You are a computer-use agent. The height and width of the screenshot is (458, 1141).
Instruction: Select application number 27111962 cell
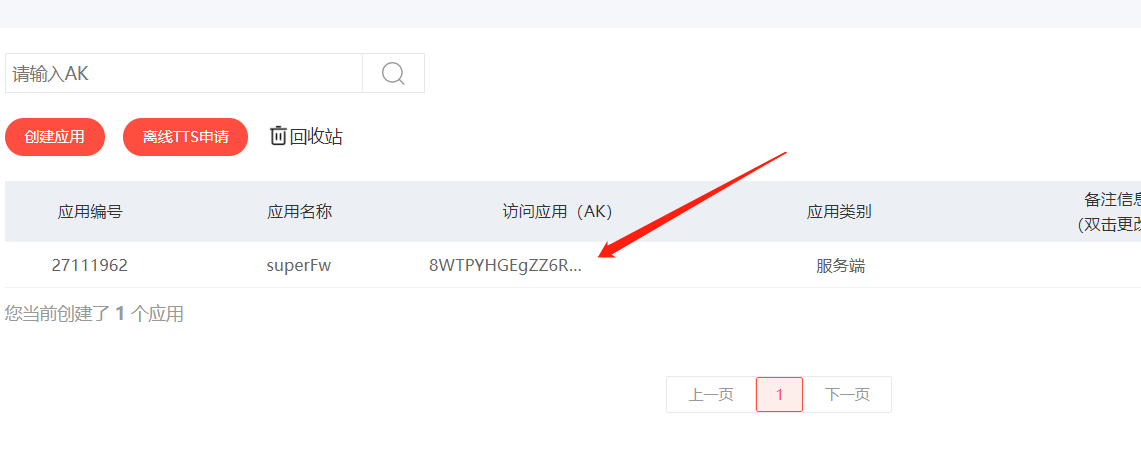[90, 265]
